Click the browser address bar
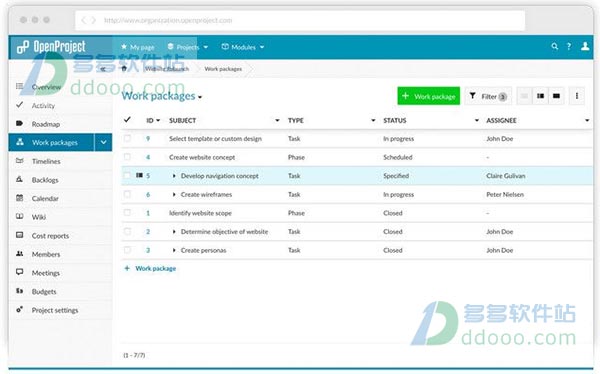This screenshot has width=600, height=374. [x=300, y=20]
